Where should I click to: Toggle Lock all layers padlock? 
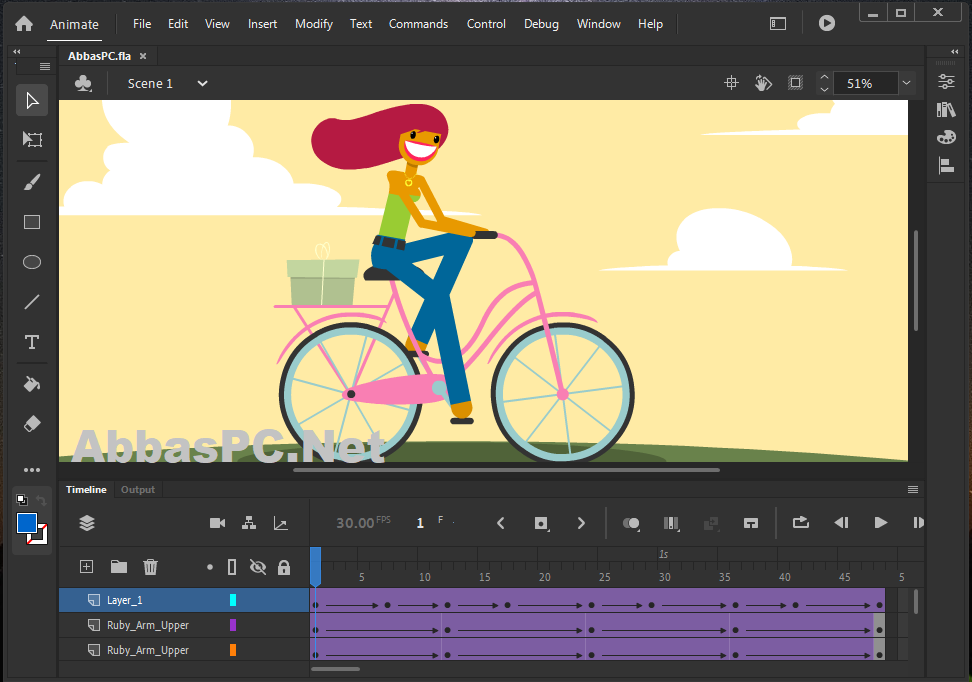pos(284,567)
